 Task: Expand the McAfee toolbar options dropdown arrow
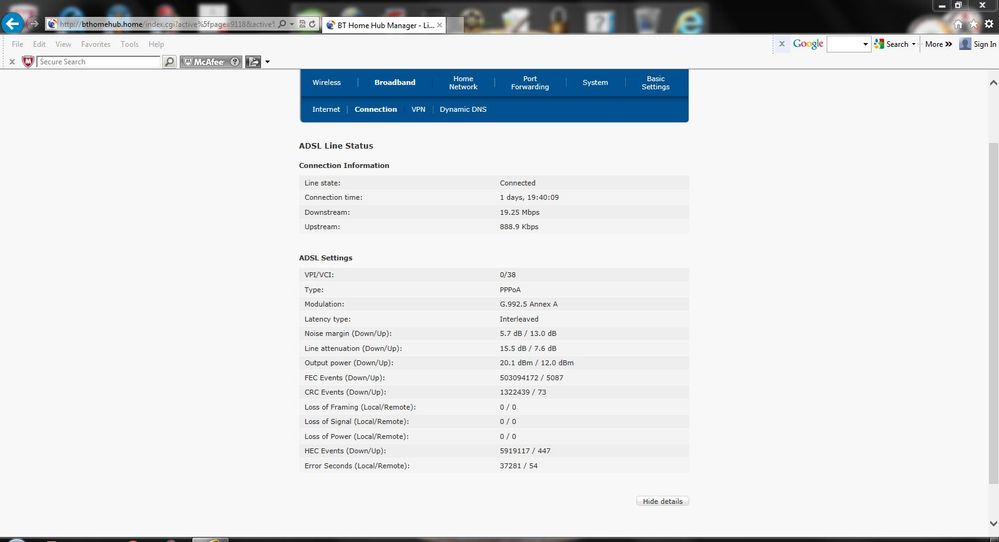267,62
